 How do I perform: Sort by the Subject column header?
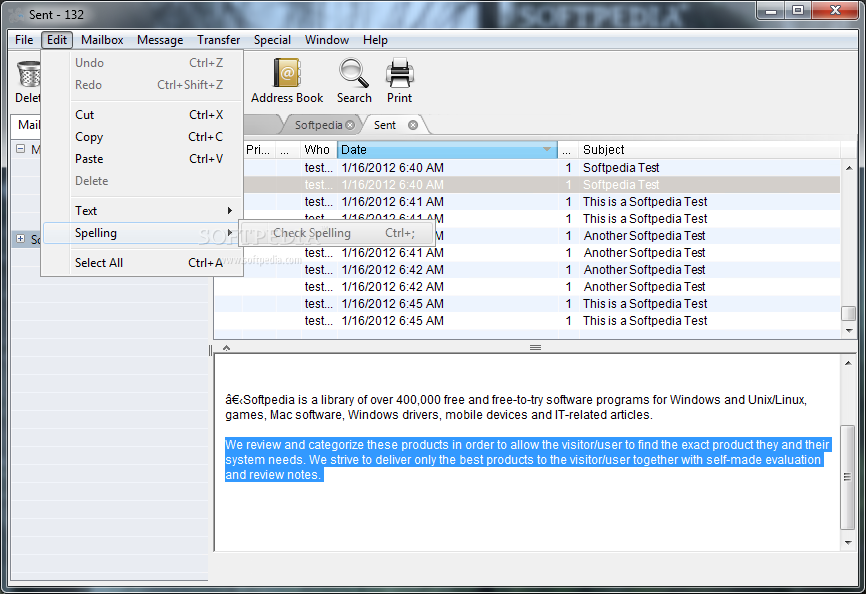tap(709, 150)
